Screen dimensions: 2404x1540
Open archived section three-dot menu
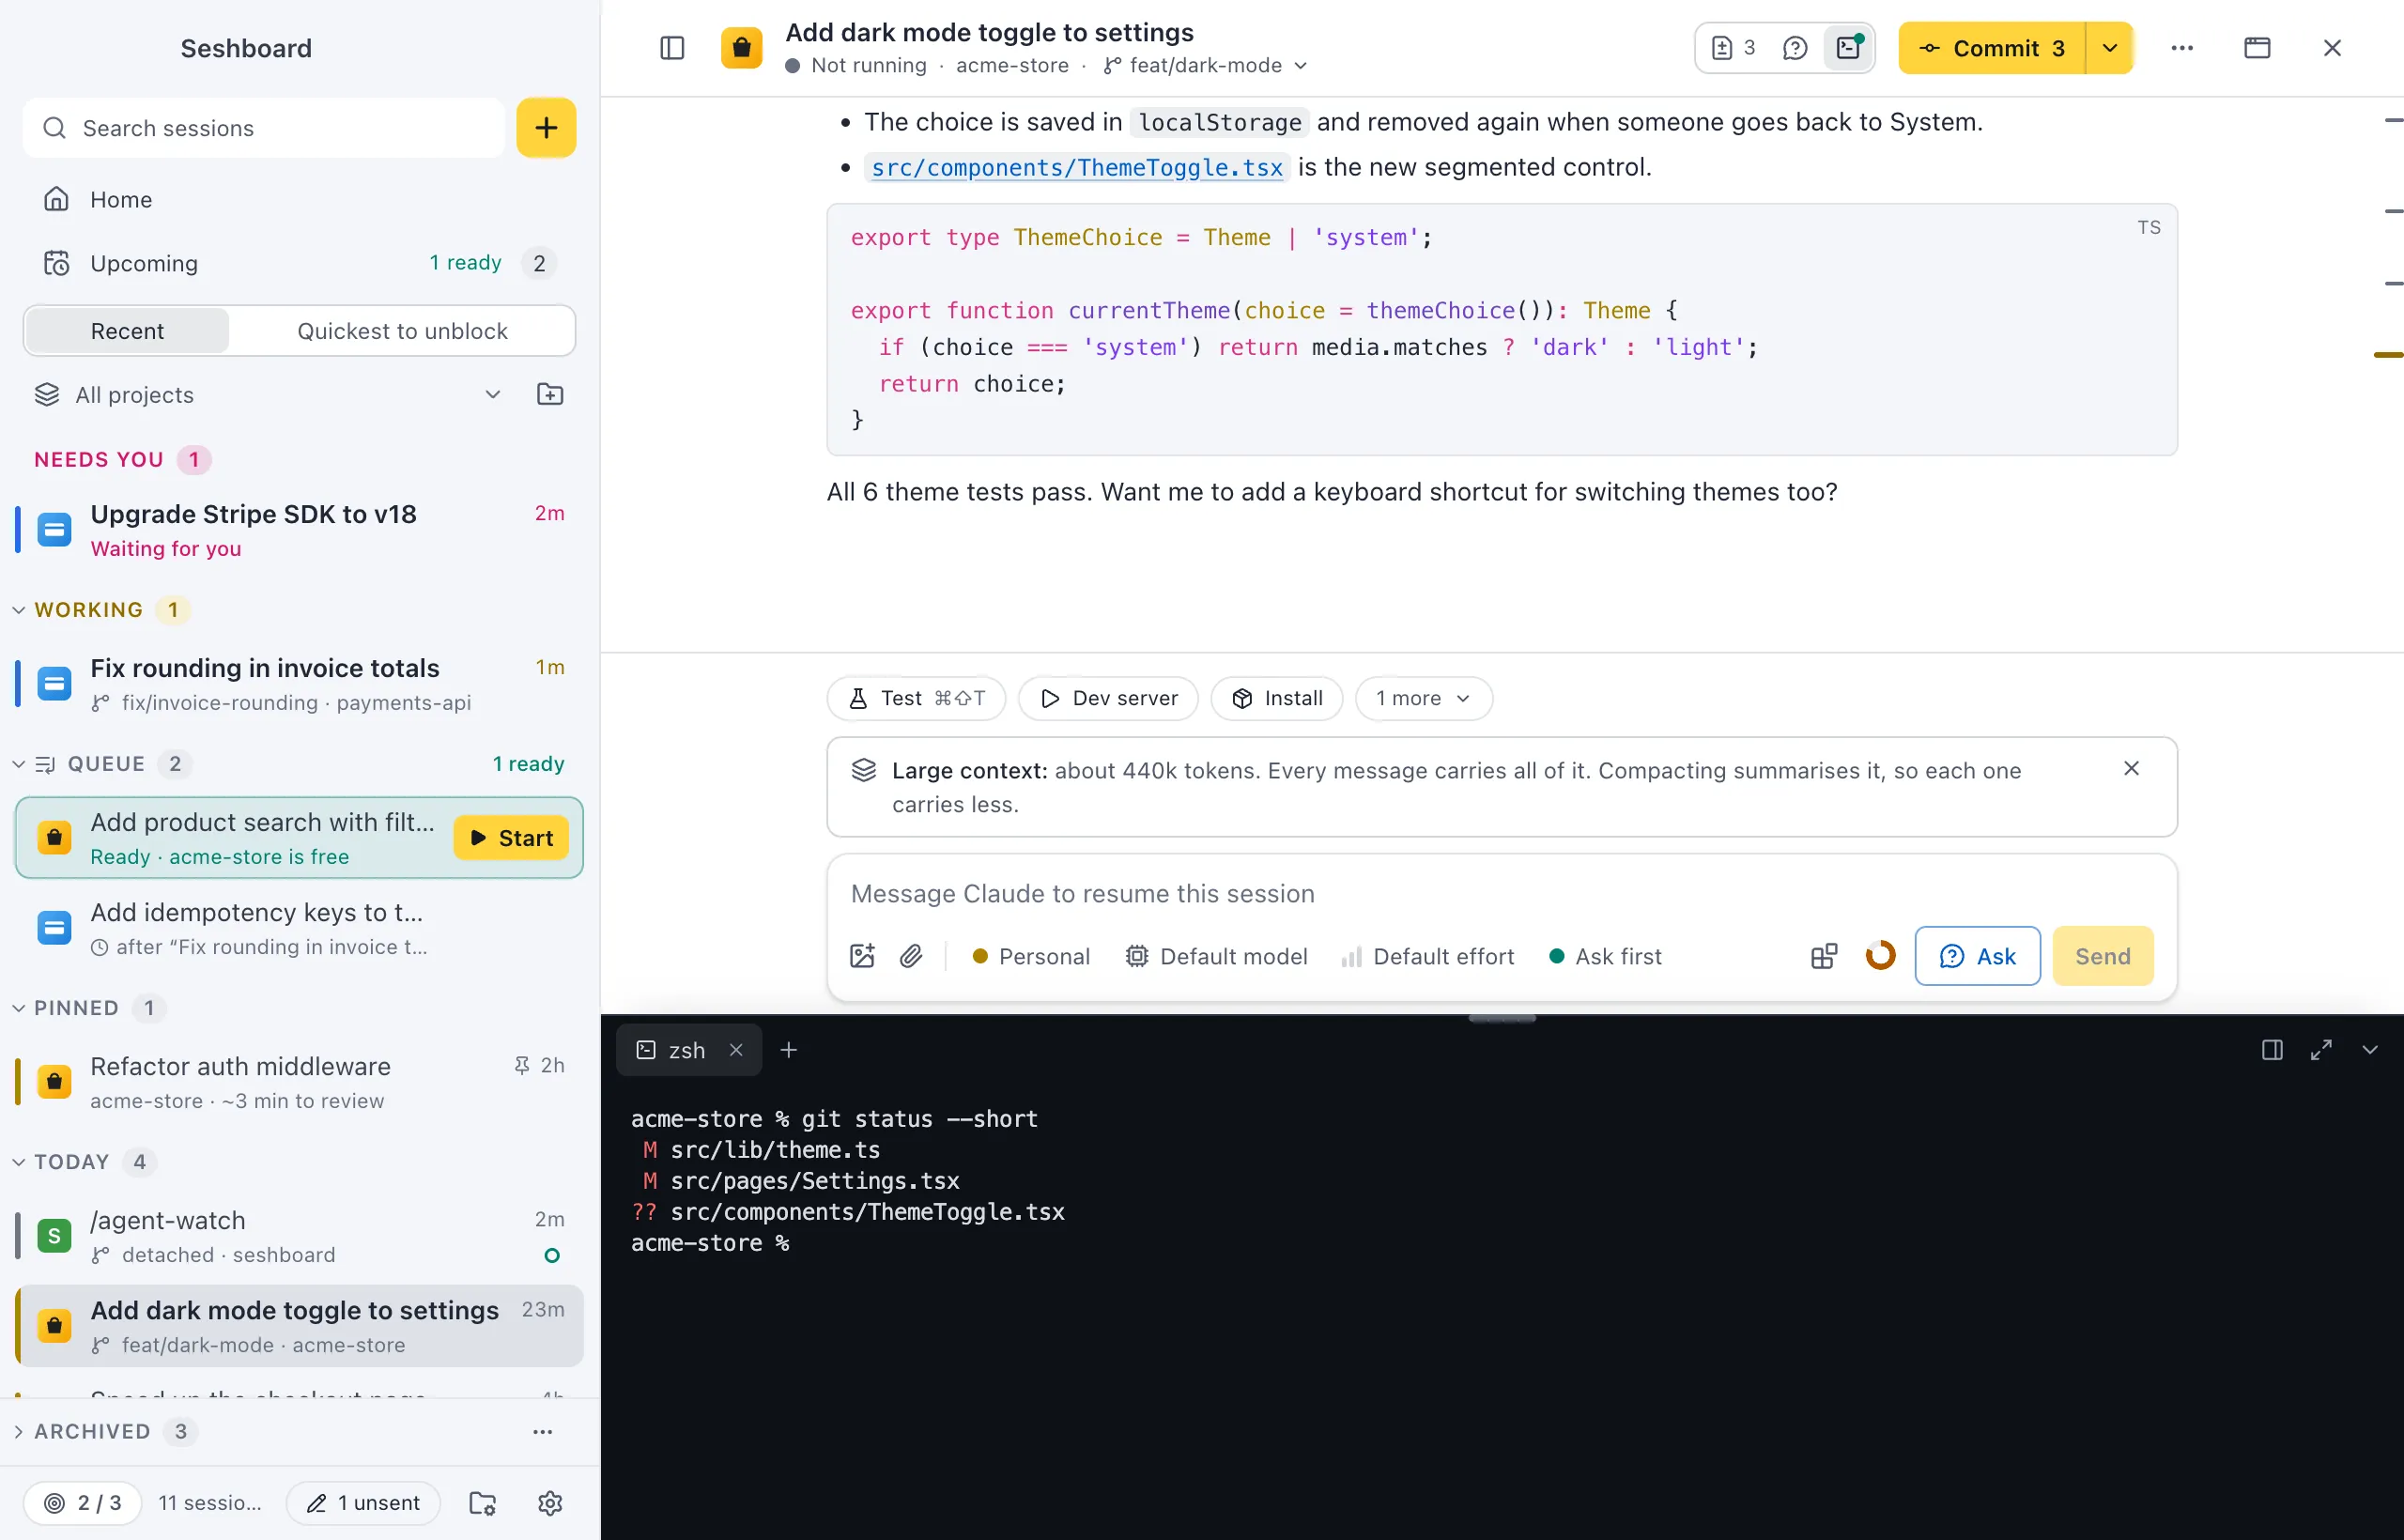coord(542,1432)
